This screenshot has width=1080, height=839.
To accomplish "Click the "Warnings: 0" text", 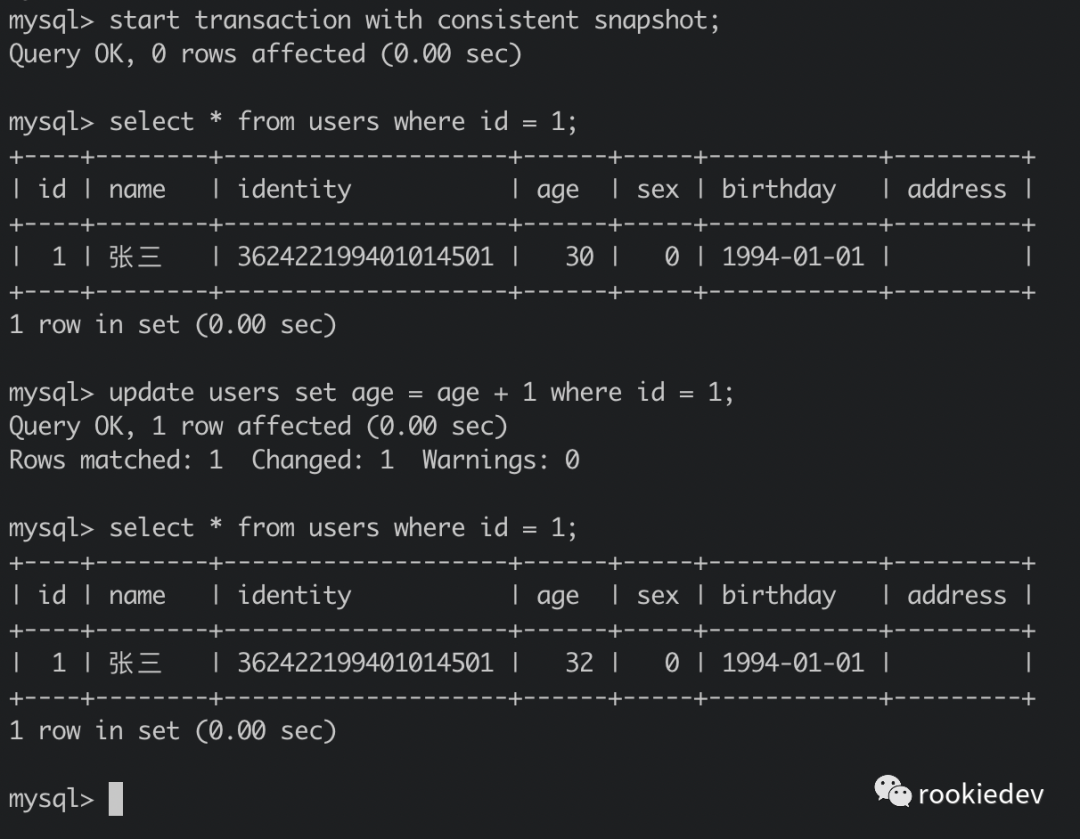I will pos(500,460).
